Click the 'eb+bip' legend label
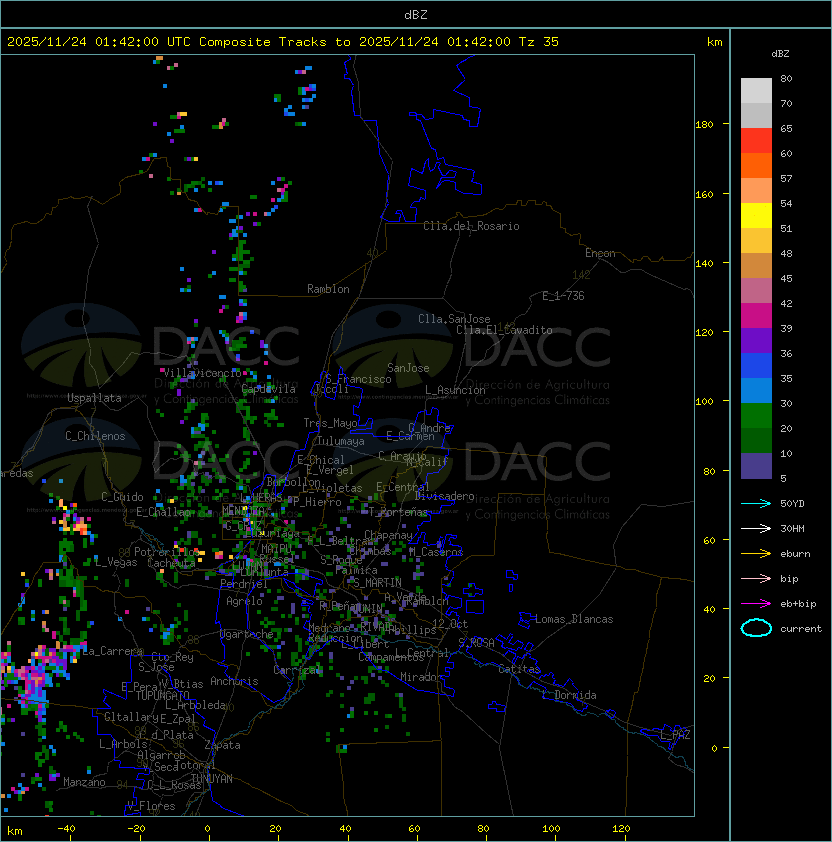The width and height of the screenshot is (832, 842). click(x=798, y=604)
